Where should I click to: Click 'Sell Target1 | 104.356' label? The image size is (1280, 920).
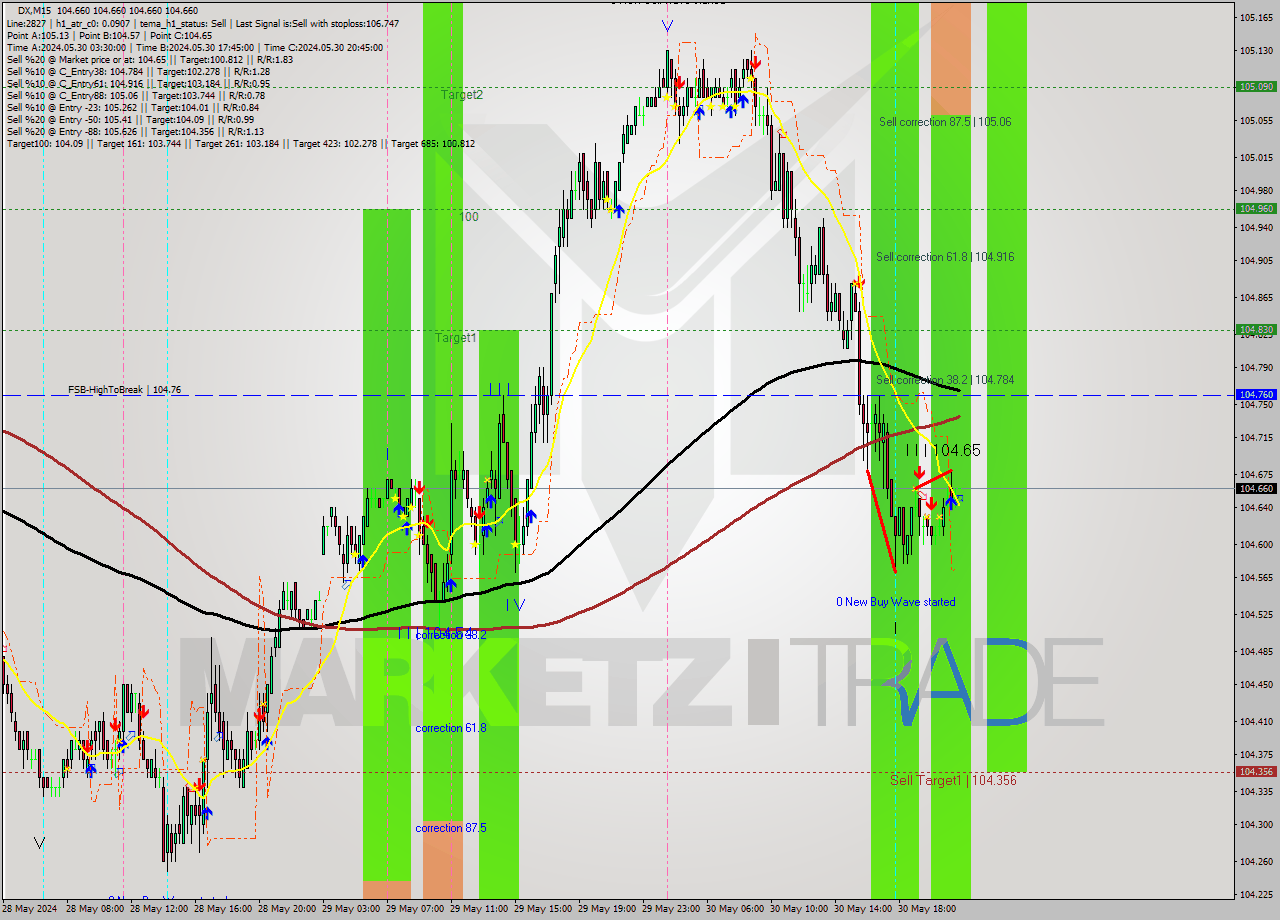953,780
